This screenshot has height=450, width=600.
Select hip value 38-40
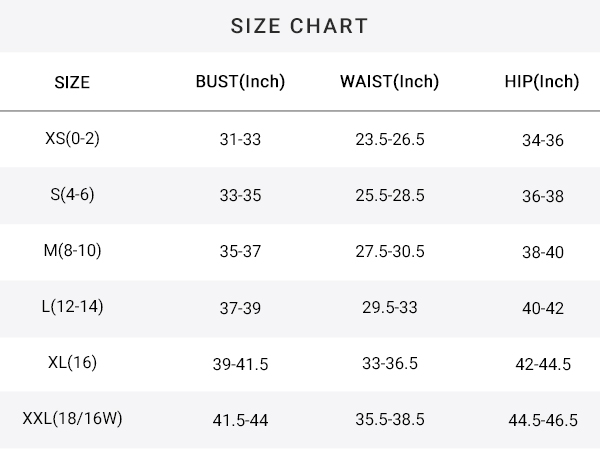click(543, 253)
